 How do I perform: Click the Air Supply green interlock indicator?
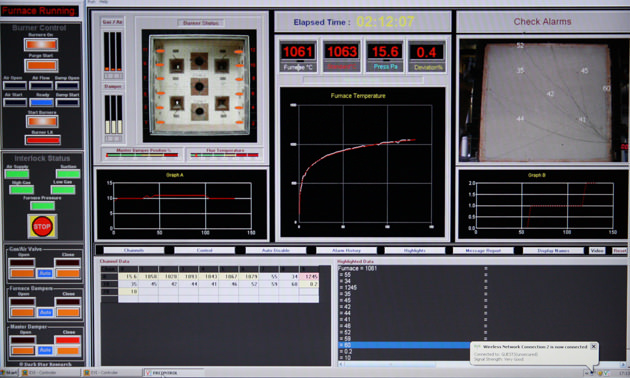click(x=17, y=174)
